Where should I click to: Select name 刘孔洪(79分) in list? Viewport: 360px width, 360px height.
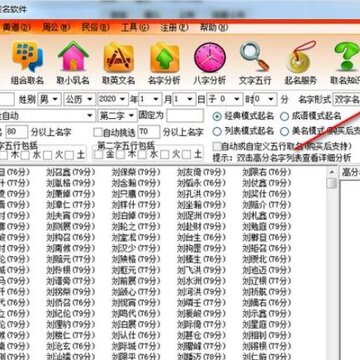201,194
